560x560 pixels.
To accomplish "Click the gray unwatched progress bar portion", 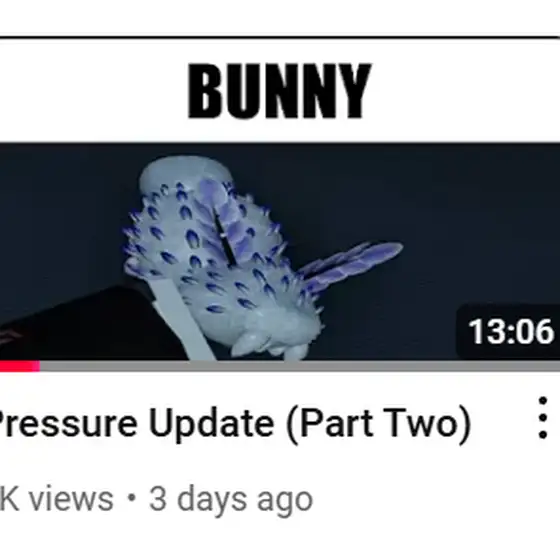I will (x=300, y=366).
